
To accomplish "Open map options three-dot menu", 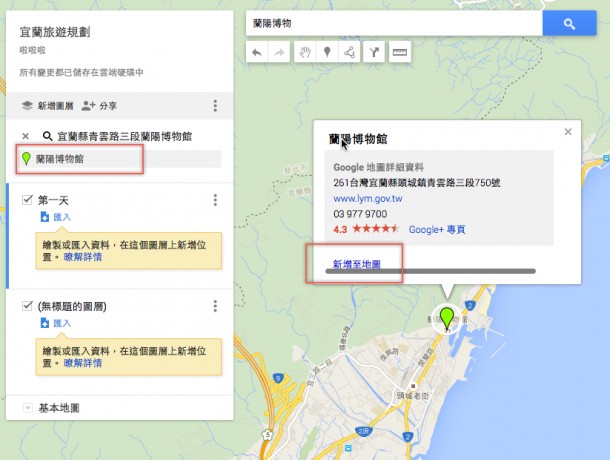I will click(215, 105).
